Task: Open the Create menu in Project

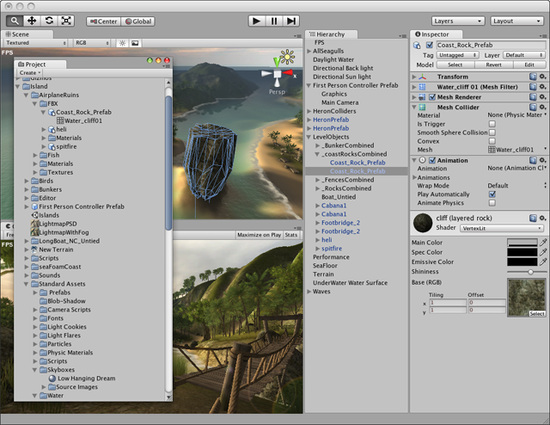Action: [x=30, y=73]
